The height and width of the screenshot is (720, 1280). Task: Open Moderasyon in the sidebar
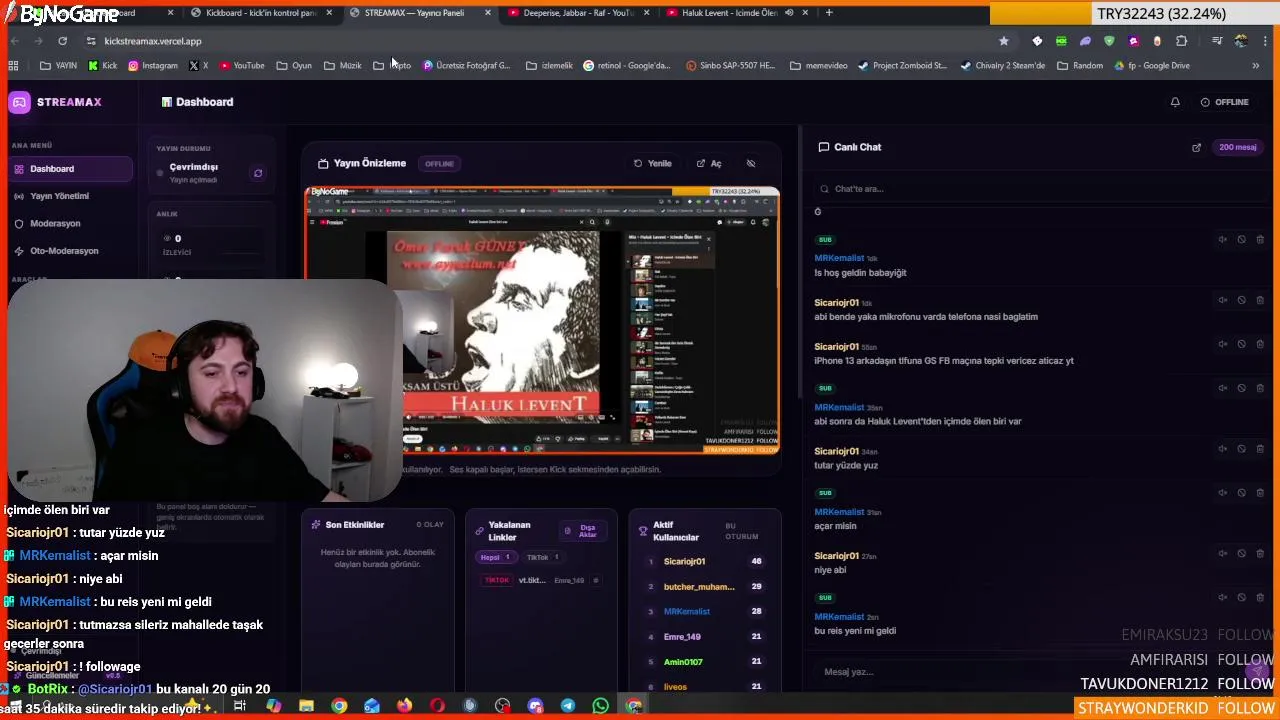[x=68, y=224]
